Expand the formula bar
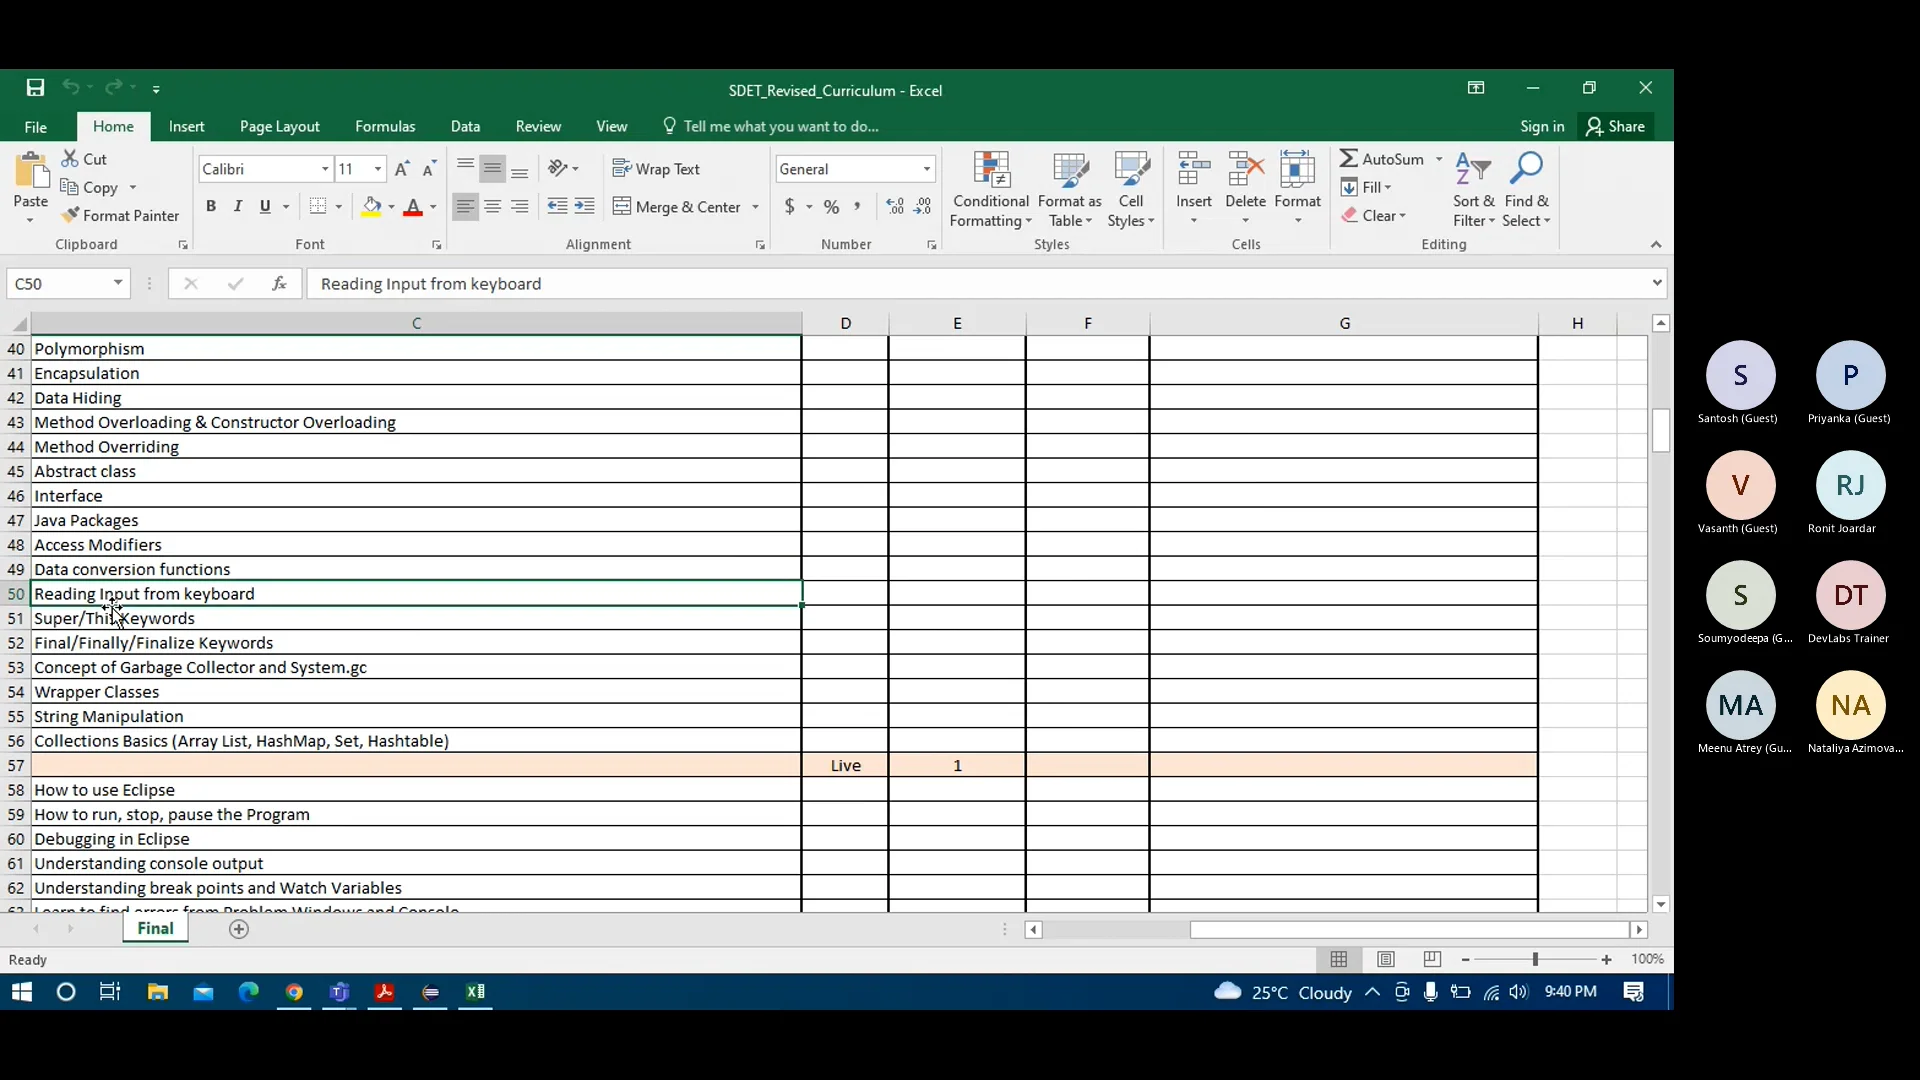 1658,283
